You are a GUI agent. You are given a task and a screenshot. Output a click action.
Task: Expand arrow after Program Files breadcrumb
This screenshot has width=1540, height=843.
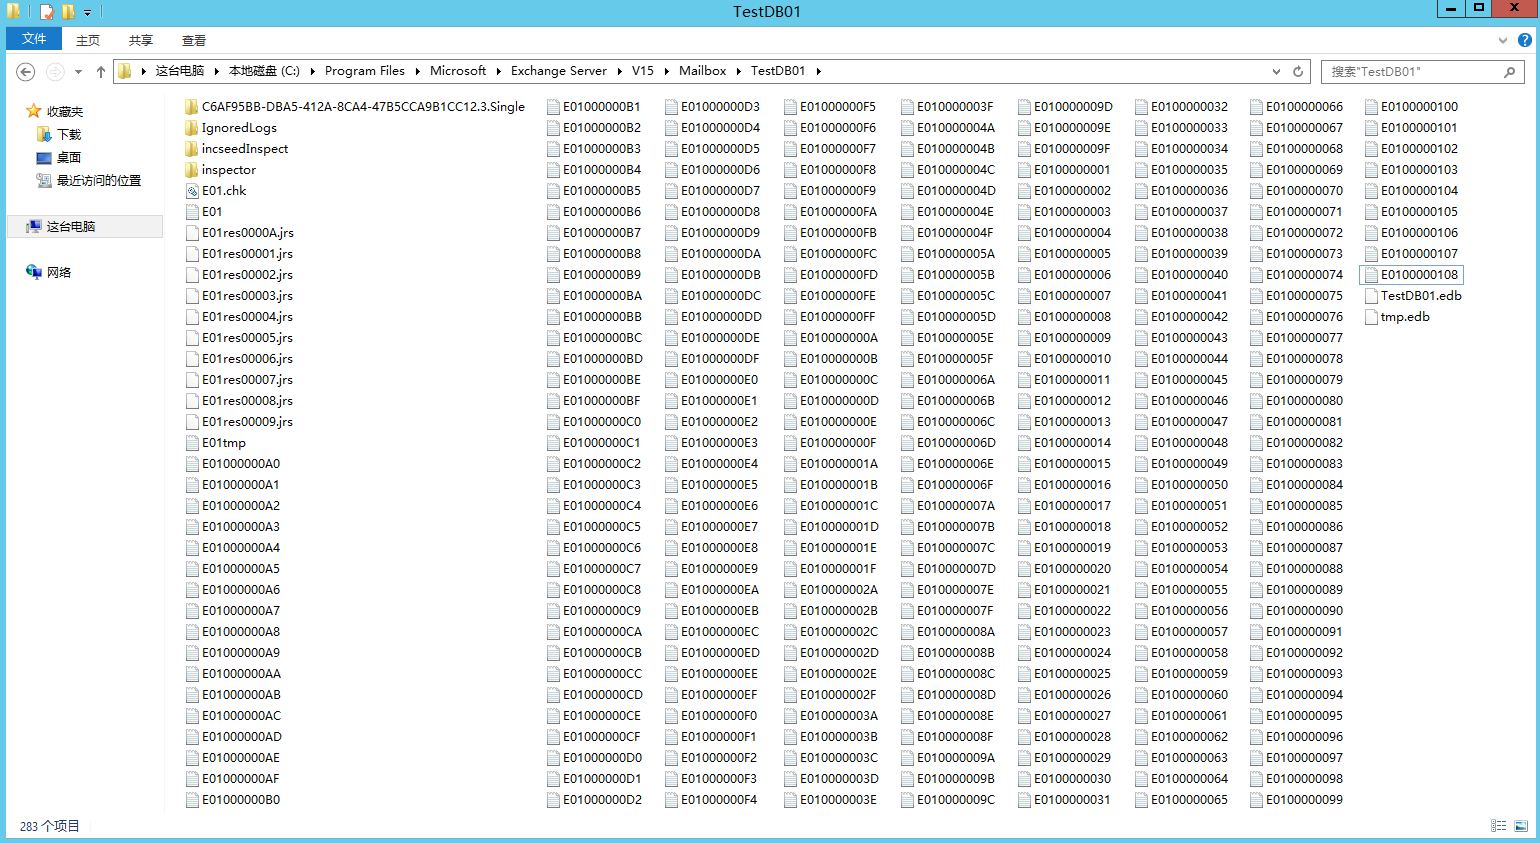tap(417, 71)
